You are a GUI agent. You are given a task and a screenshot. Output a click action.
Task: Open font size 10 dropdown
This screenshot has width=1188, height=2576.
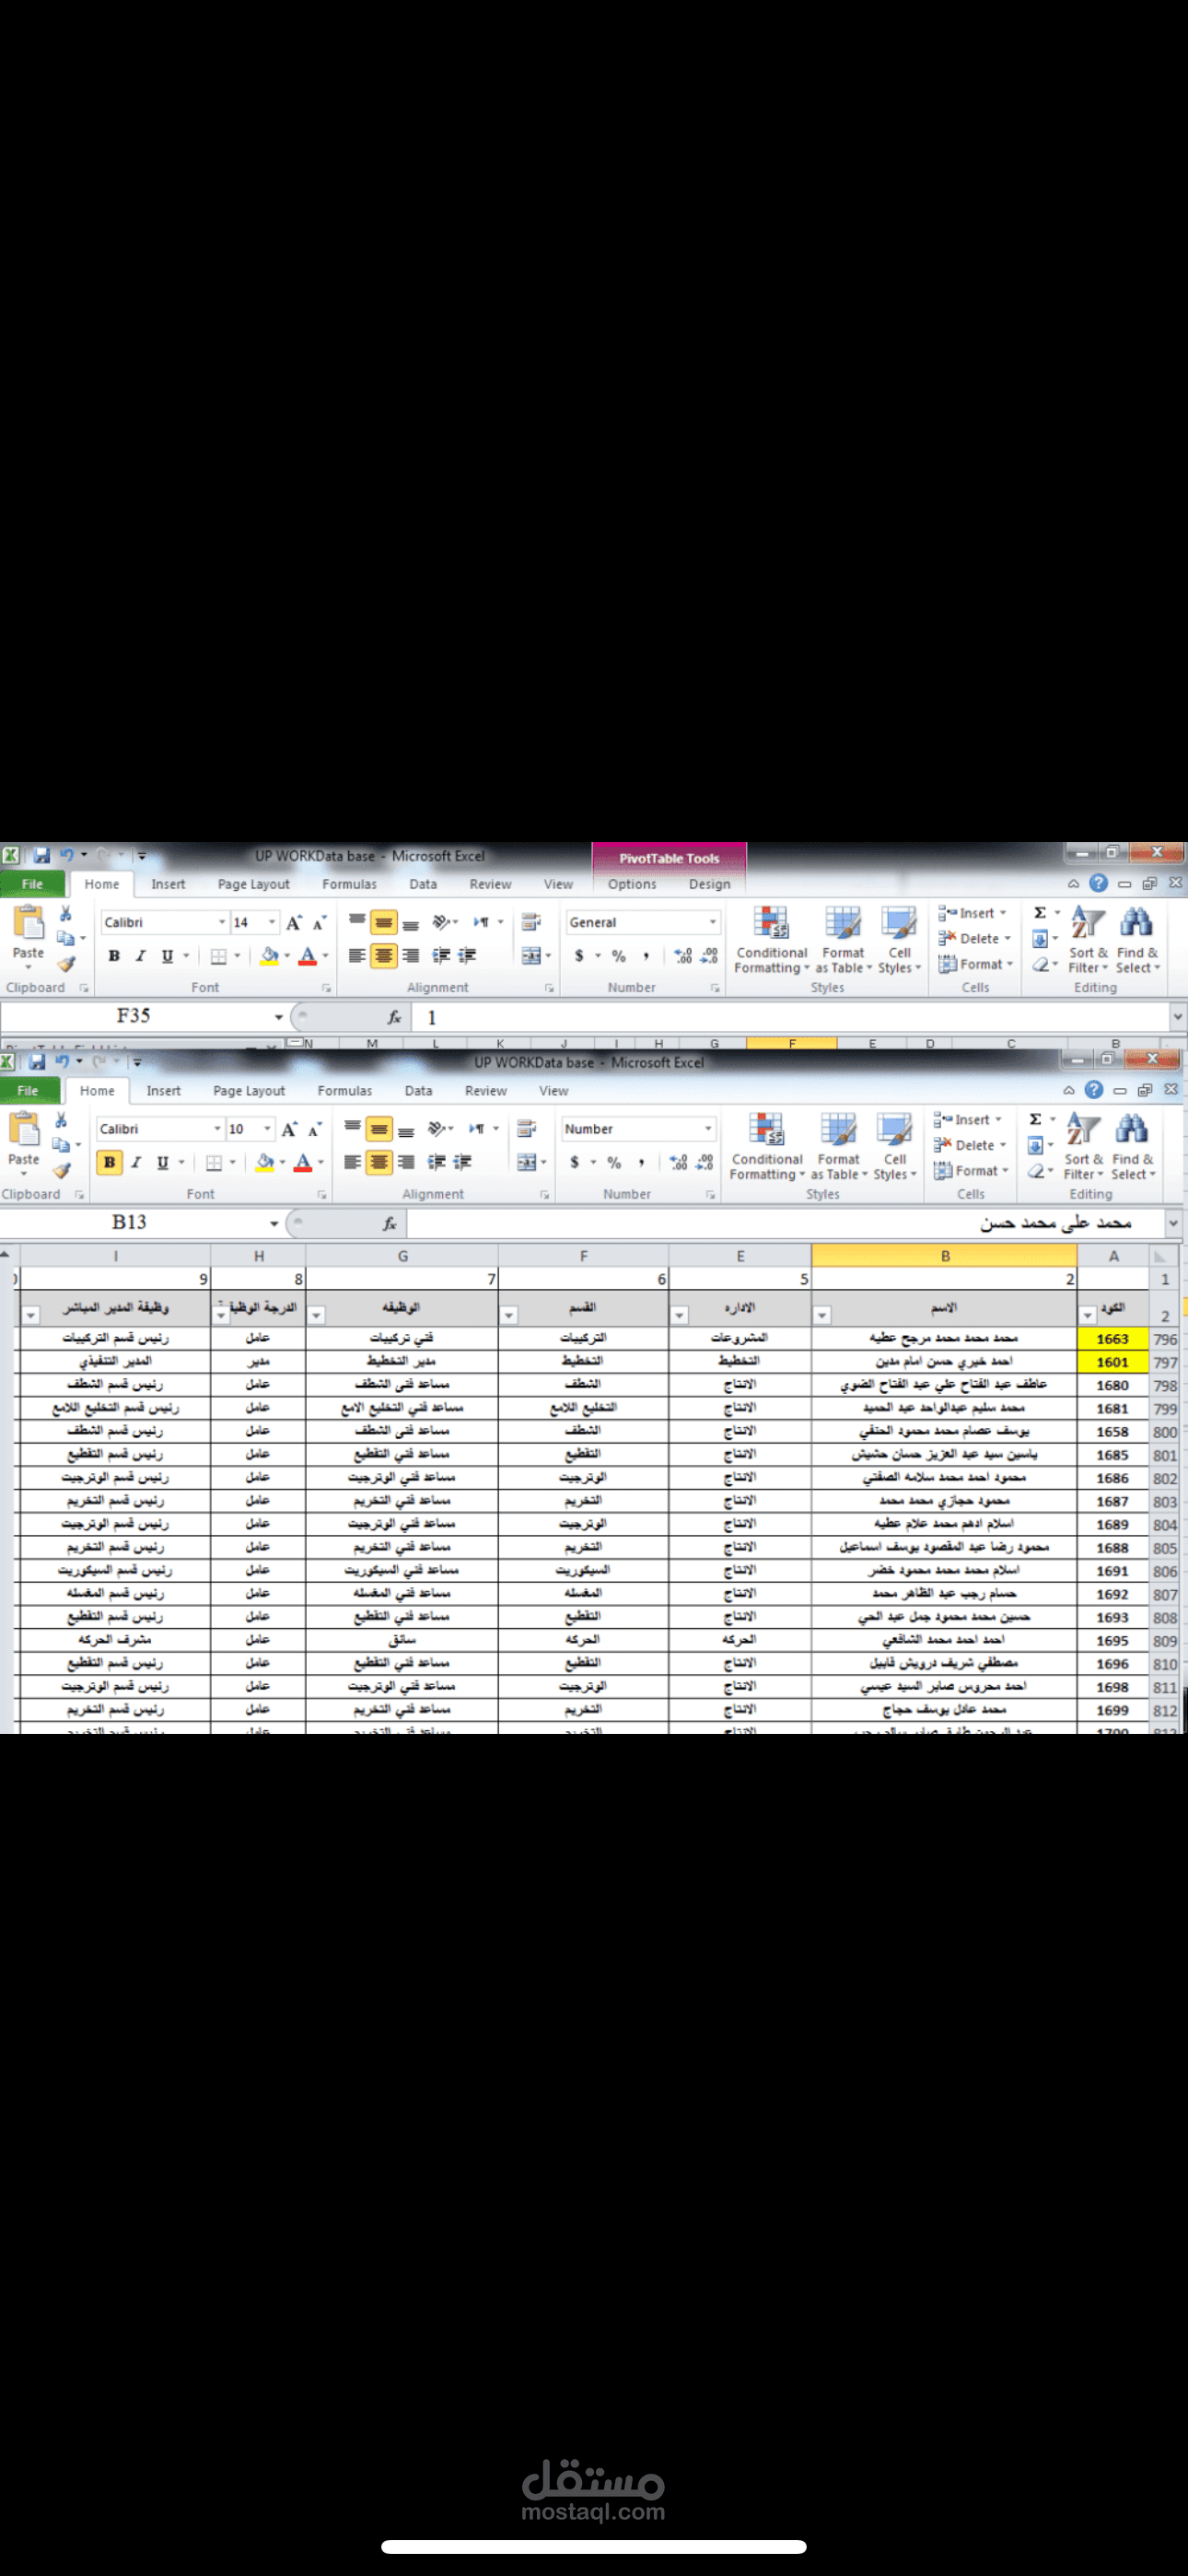click(x=267, y=1129)
